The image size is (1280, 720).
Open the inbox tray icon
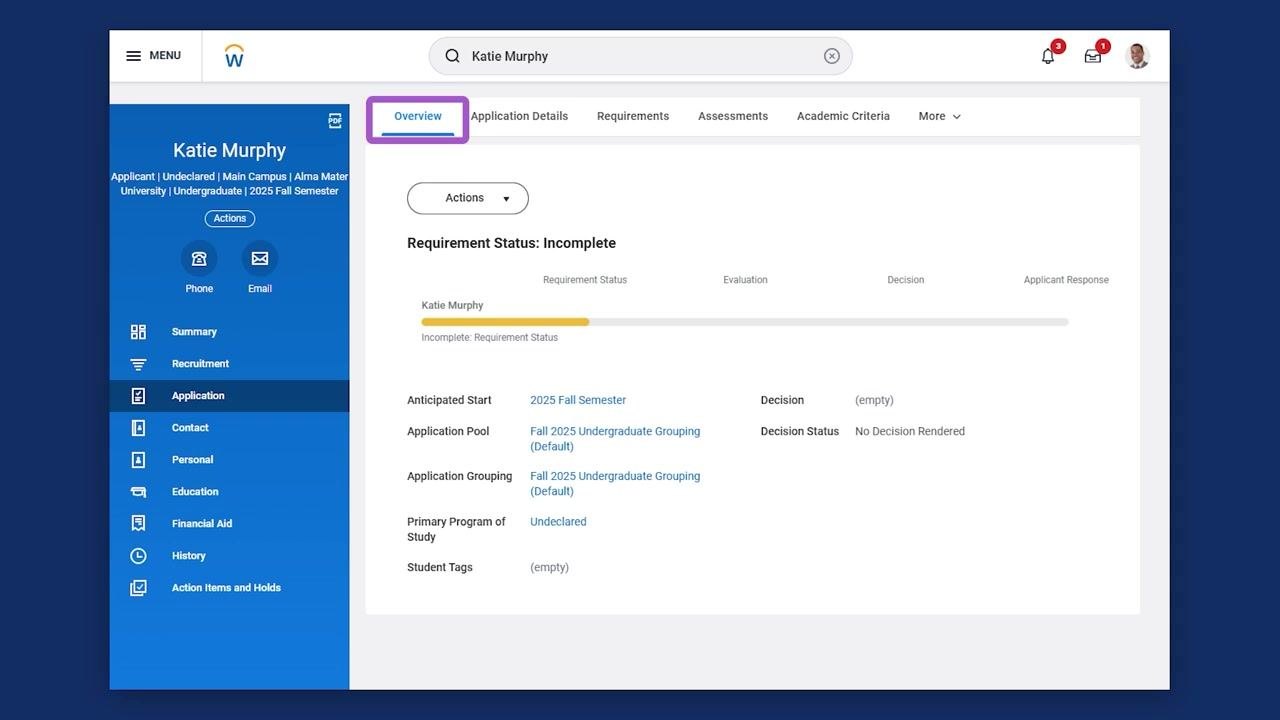(1093, 56)
